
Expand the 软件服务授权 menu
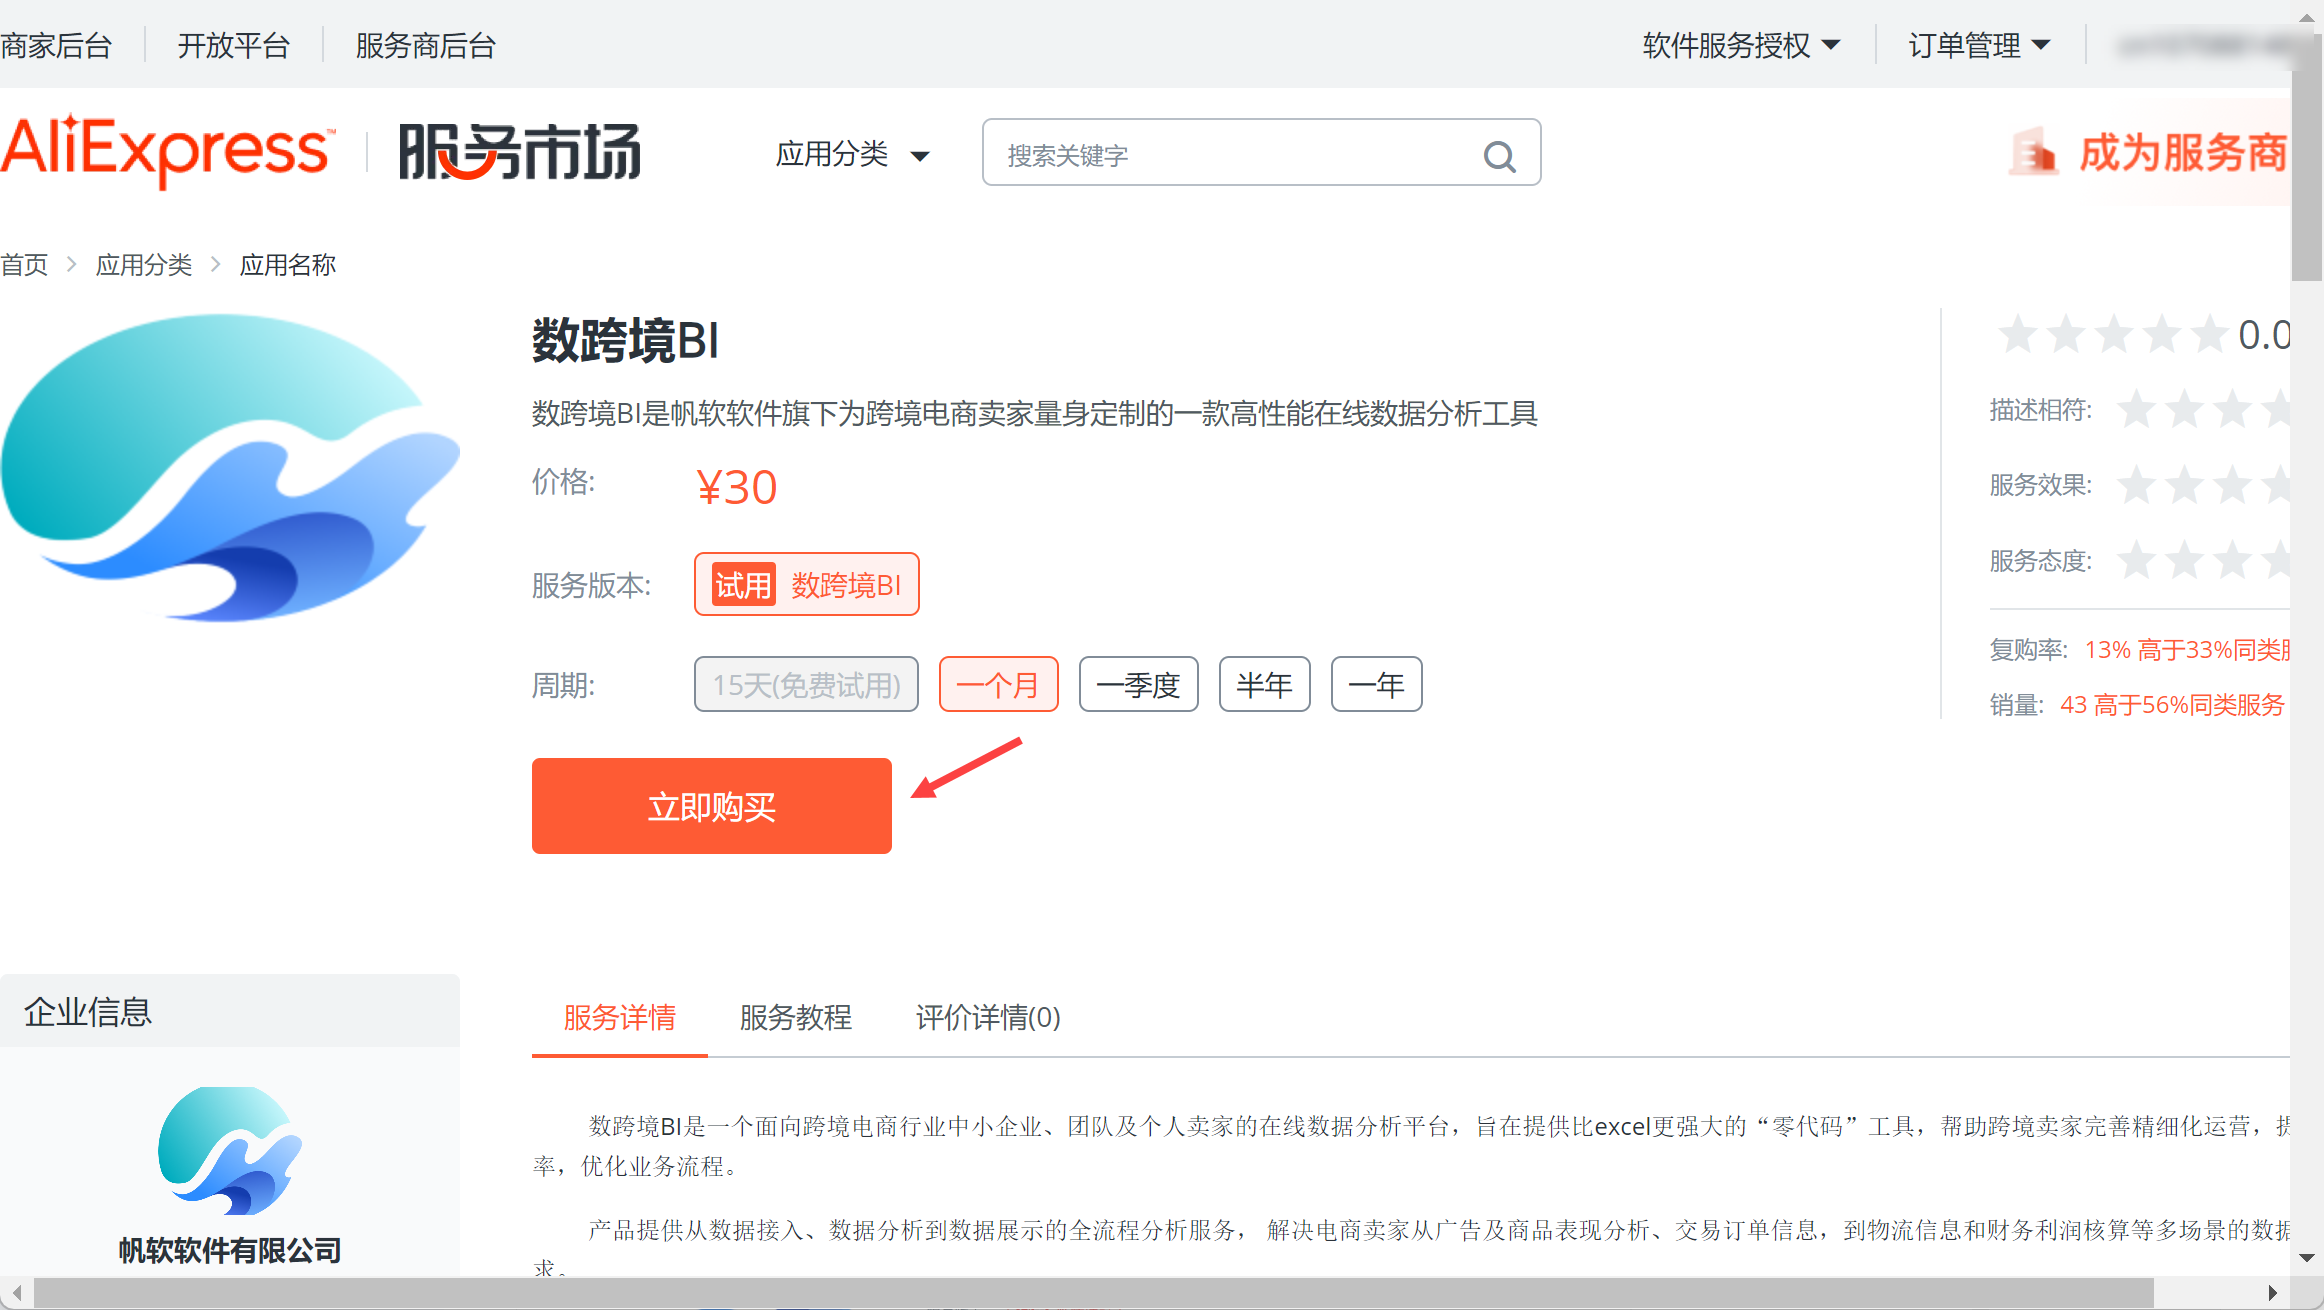pyautogui.click(x=1742, y=44)
